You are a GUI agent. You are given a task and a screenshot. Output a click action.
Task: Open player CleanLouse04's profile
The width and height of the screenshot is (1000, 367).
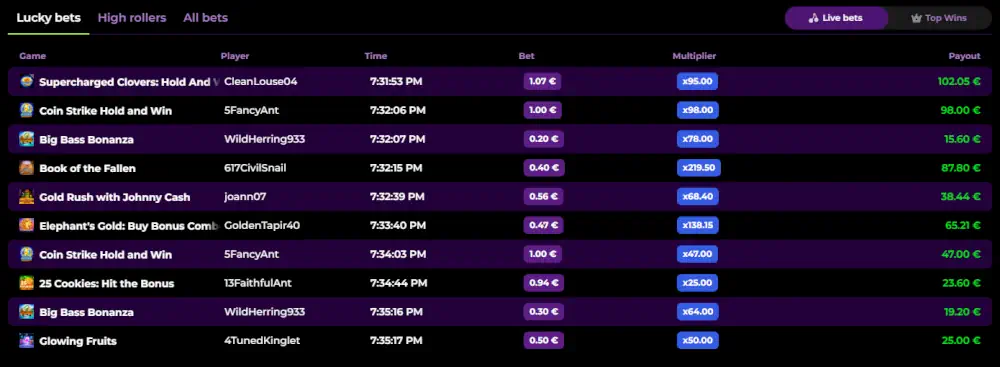tap(261, 82)
